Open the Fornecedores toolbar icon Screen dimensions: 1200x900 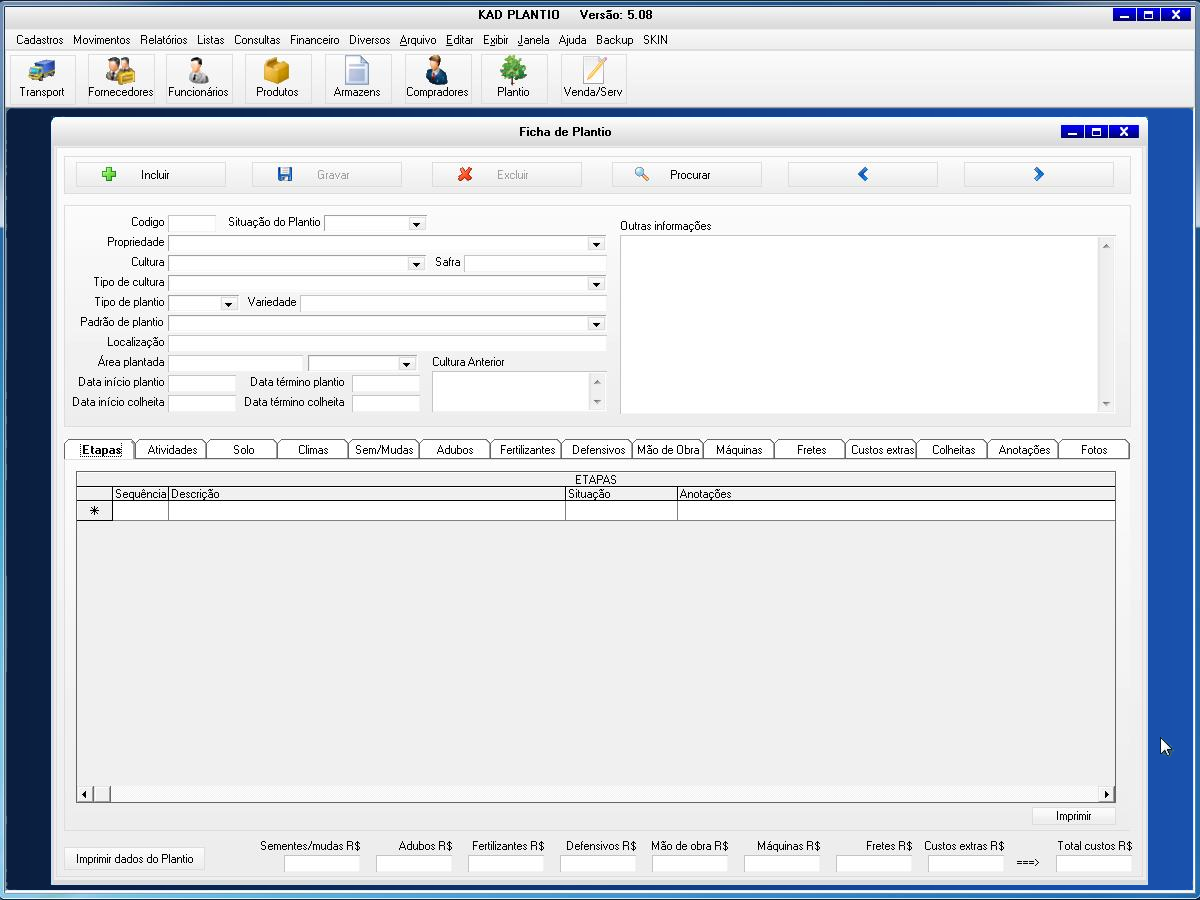click(121, 78)
